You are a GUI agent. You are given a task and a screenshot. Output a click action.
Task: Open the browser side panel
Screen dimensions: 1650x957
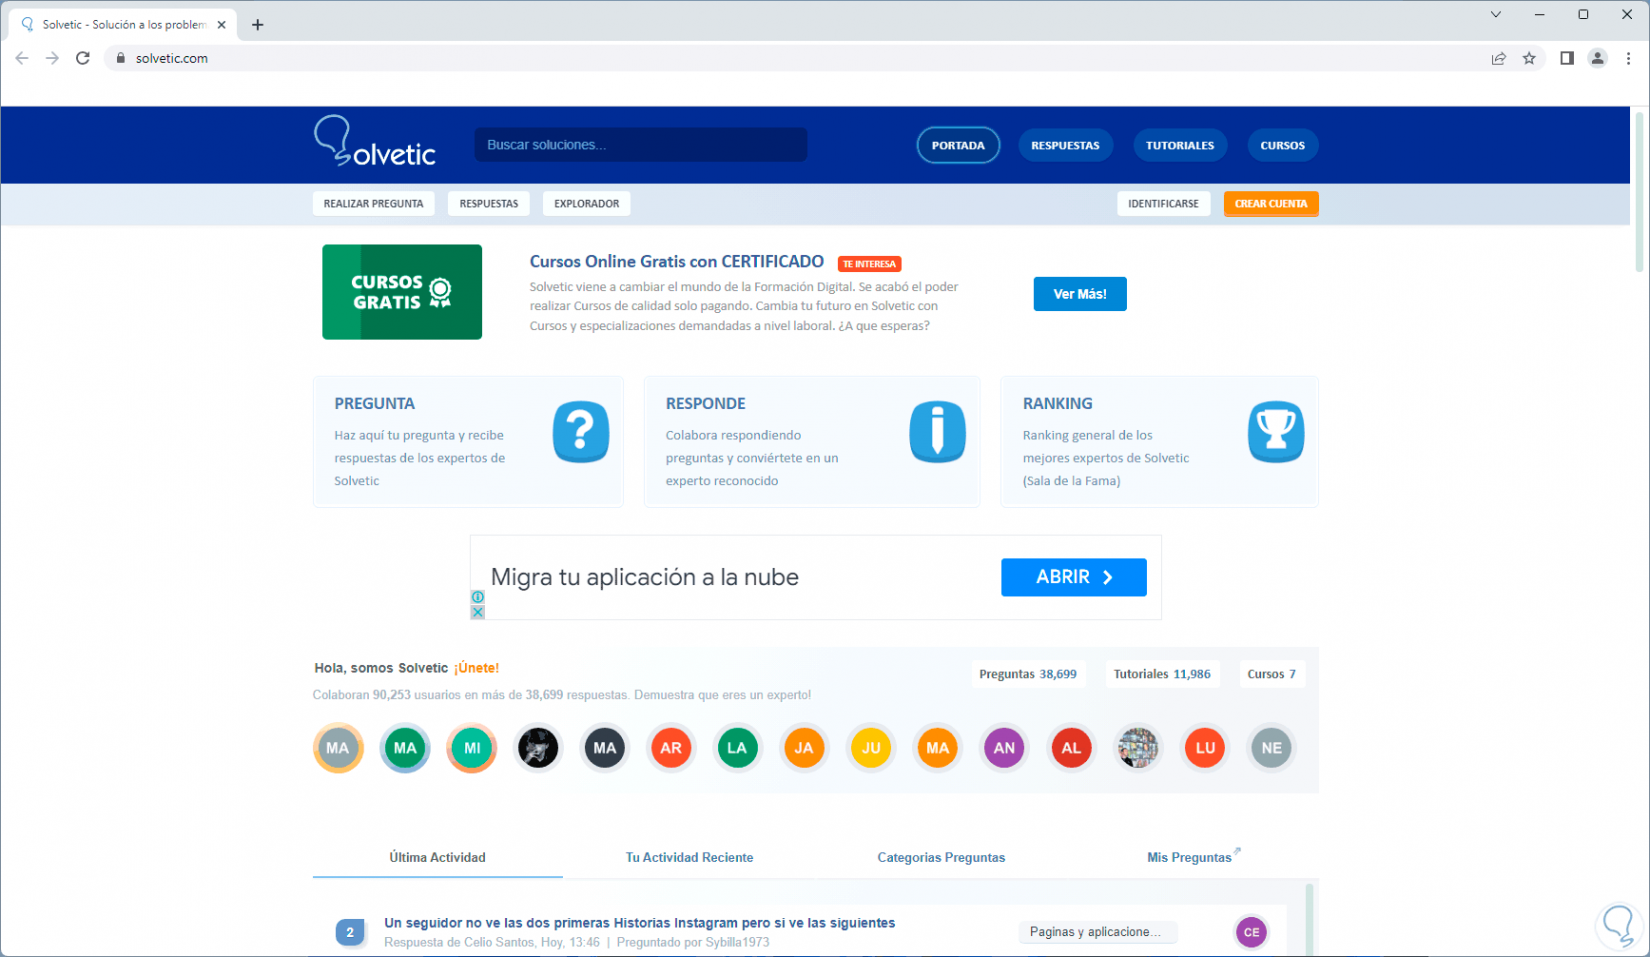pos(1567,58)
